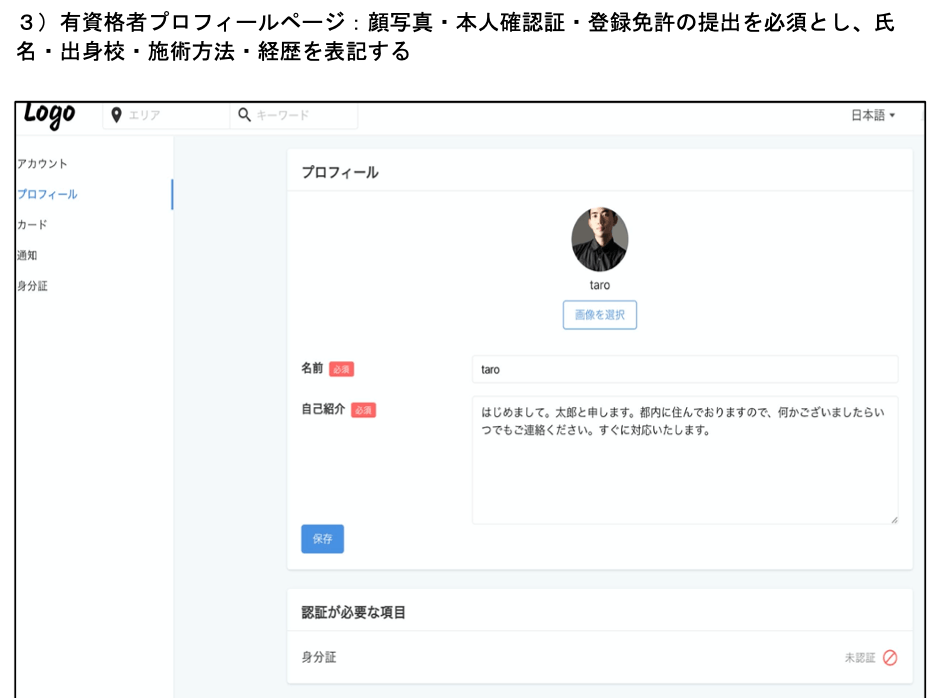The height and width of the screenshot is (698, 932).
Task: Grab the textarea resize handle corner
Action: pos(893,519)
